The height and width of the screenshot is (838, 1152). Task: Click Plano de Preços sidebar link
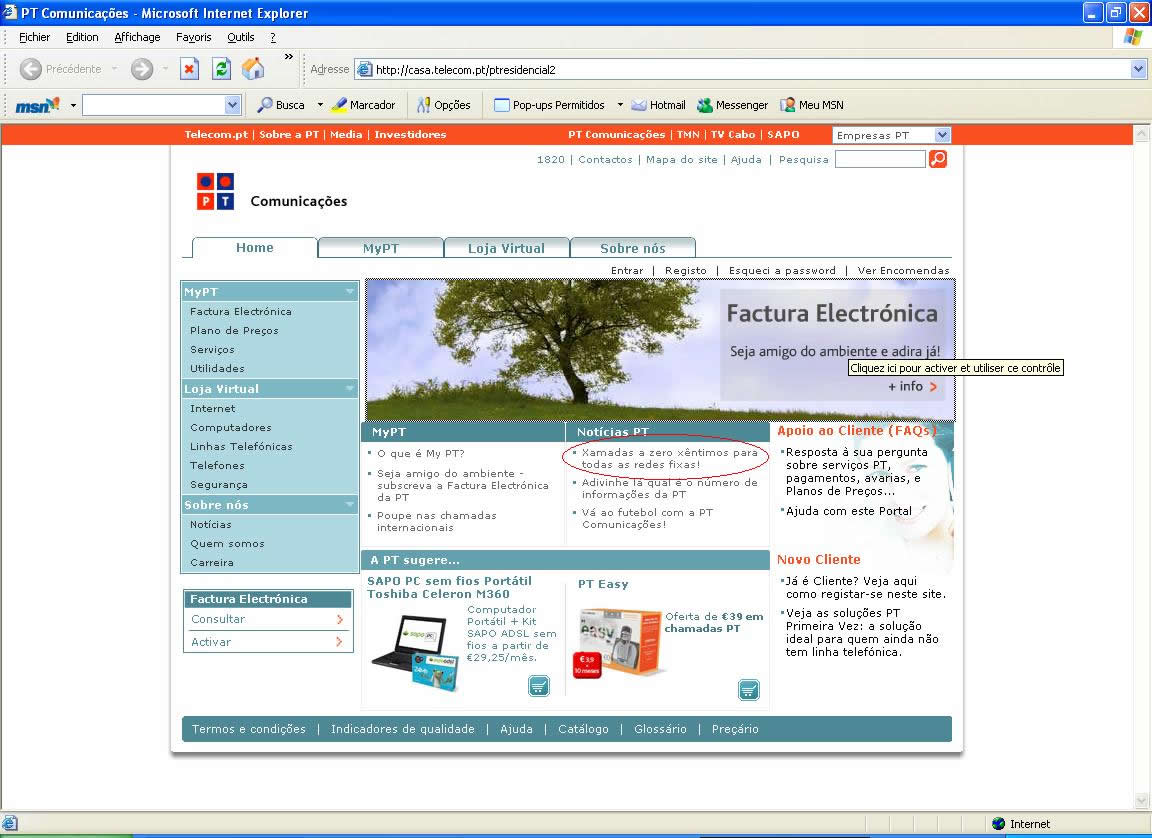coord(234,330)
